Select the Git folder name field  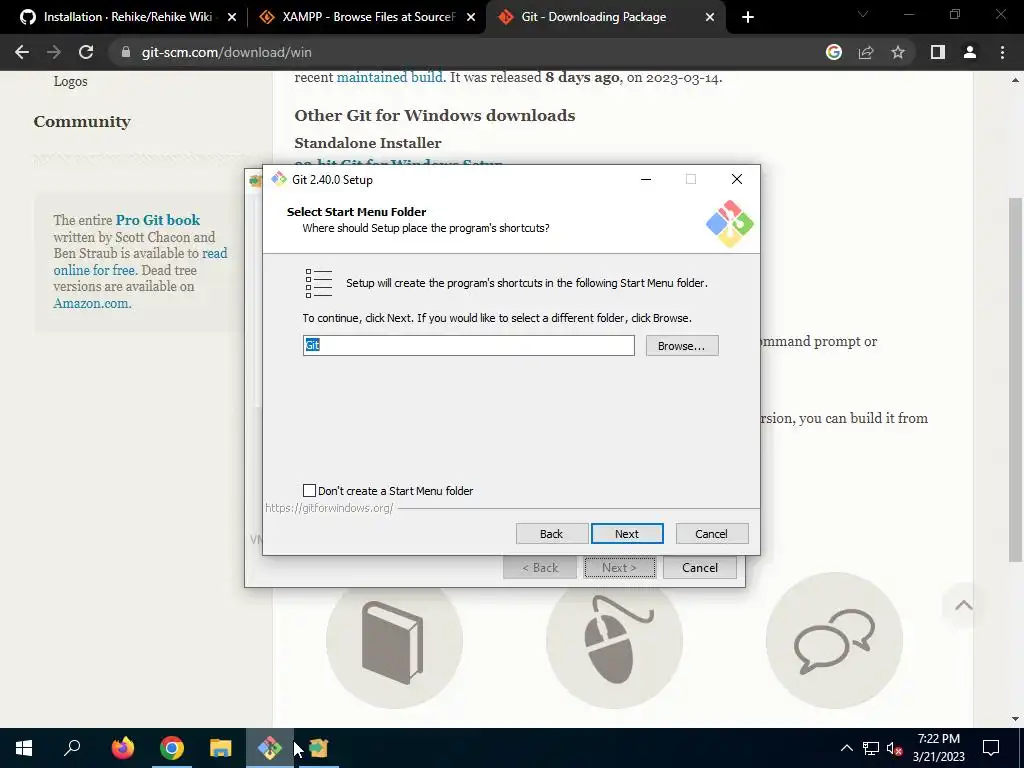469,345
